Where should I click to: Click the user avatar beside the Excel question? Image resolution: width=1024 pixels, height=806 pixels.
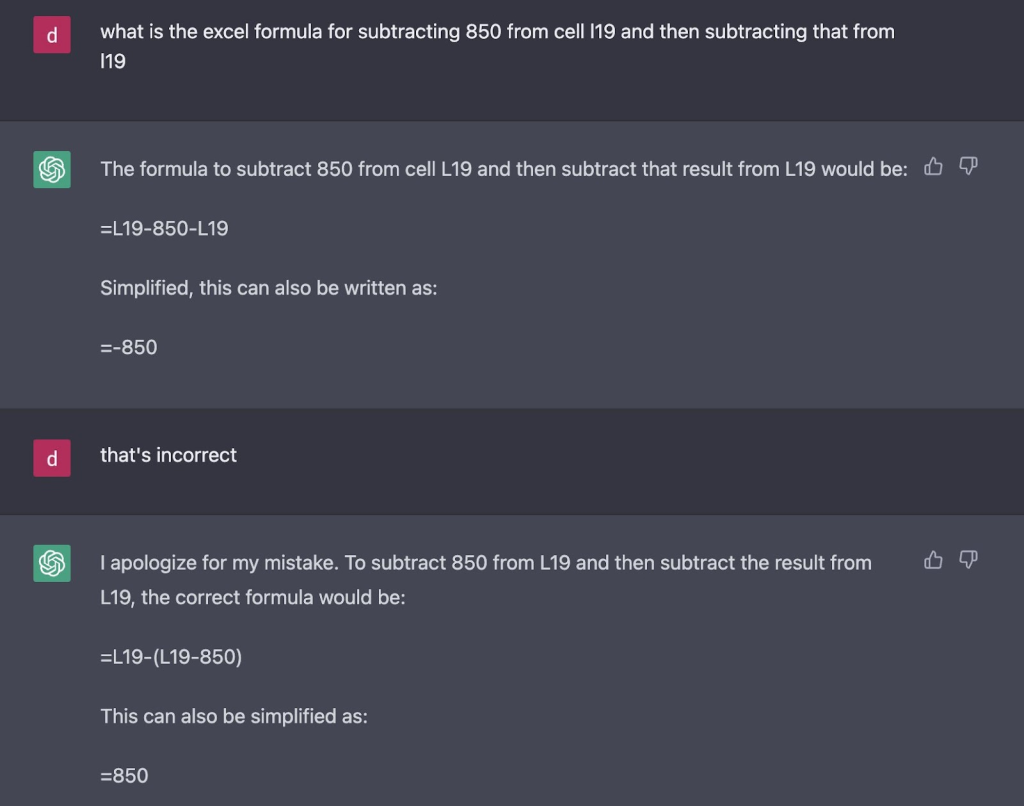52,36
